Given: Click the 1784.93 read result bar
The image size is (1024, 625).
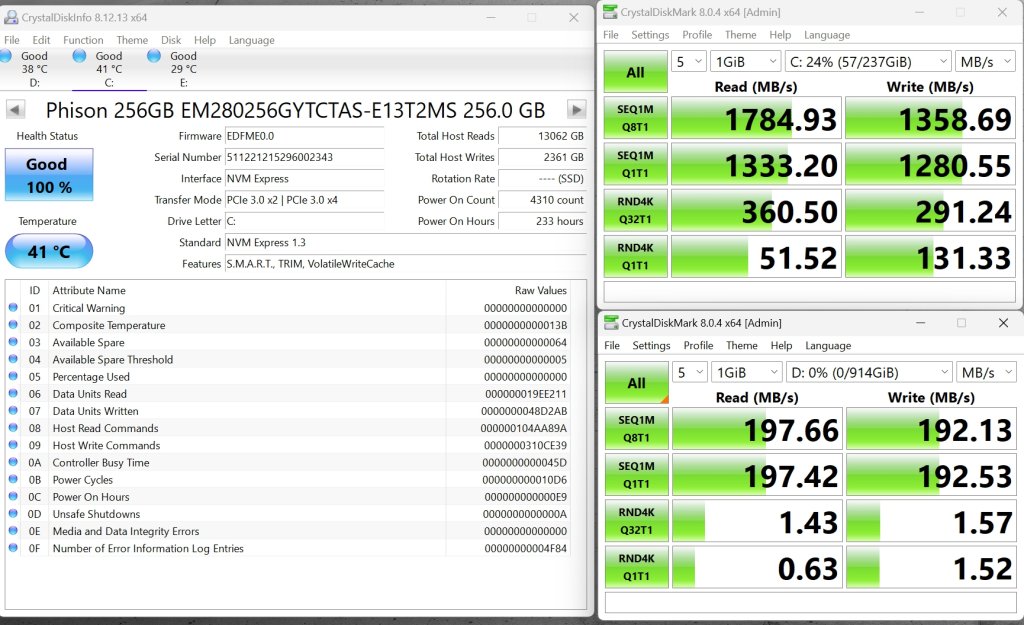Looking at the screenshot, I should coord(756,118).
